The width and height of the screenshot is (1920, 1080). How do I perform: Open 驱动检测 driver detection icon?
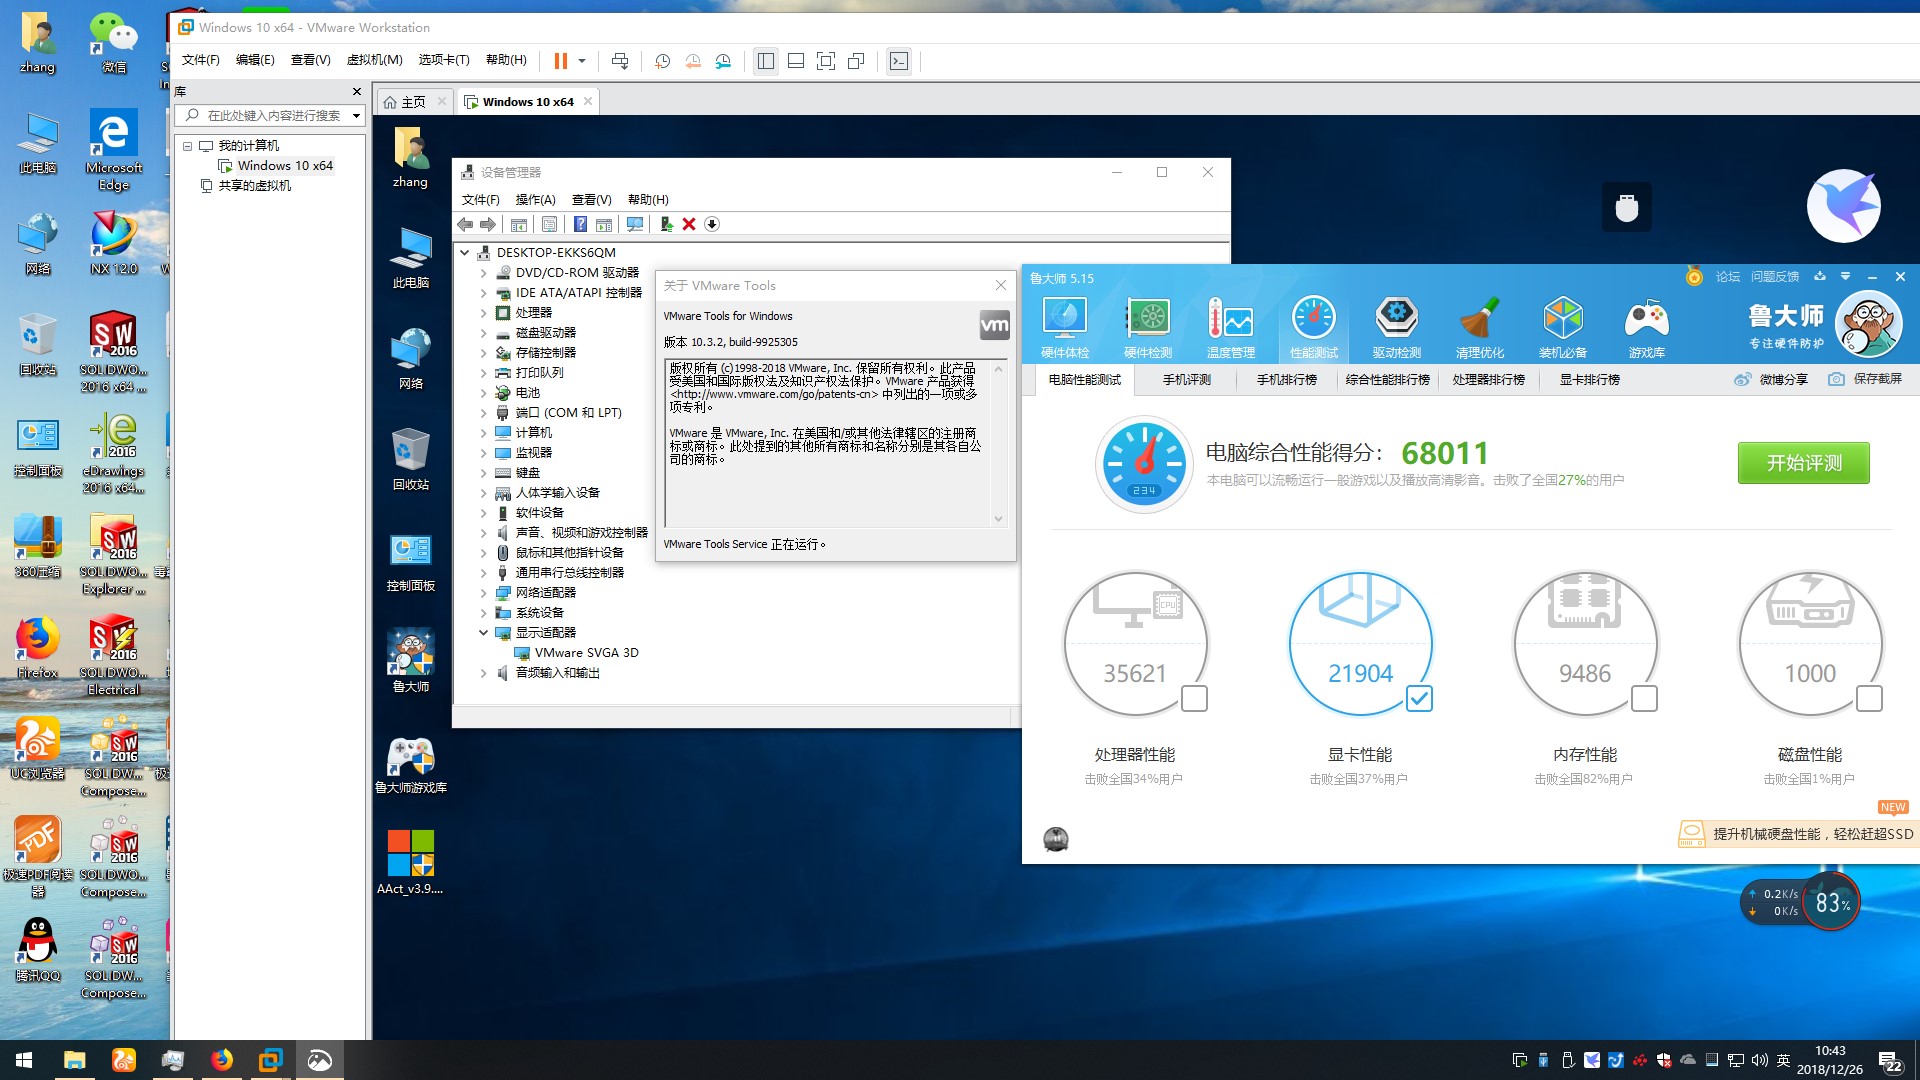coord(1396,327)
